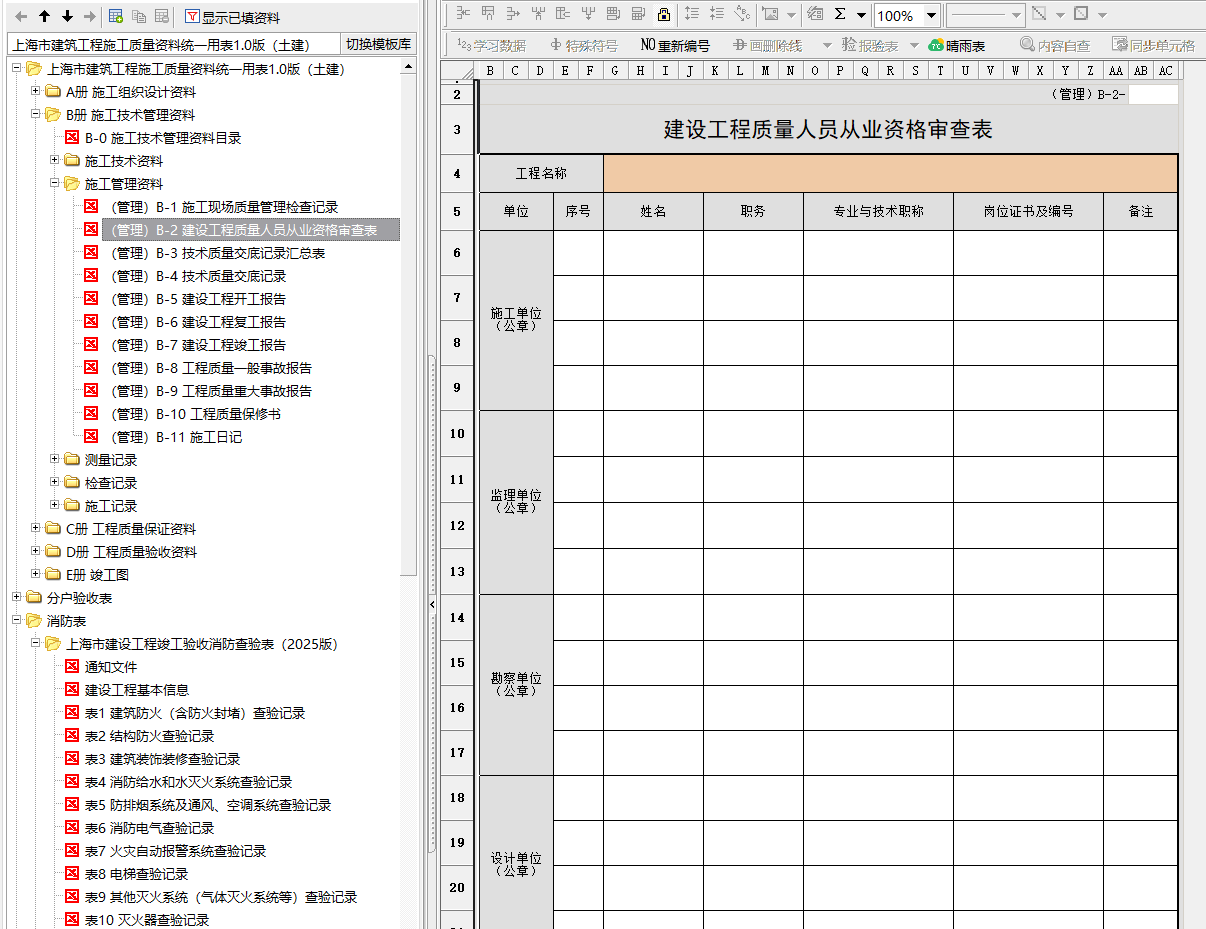This screenshot has height=929, width=1206.
Task: Click the black down arrow move-down icon
Action: tap(67, 16)
